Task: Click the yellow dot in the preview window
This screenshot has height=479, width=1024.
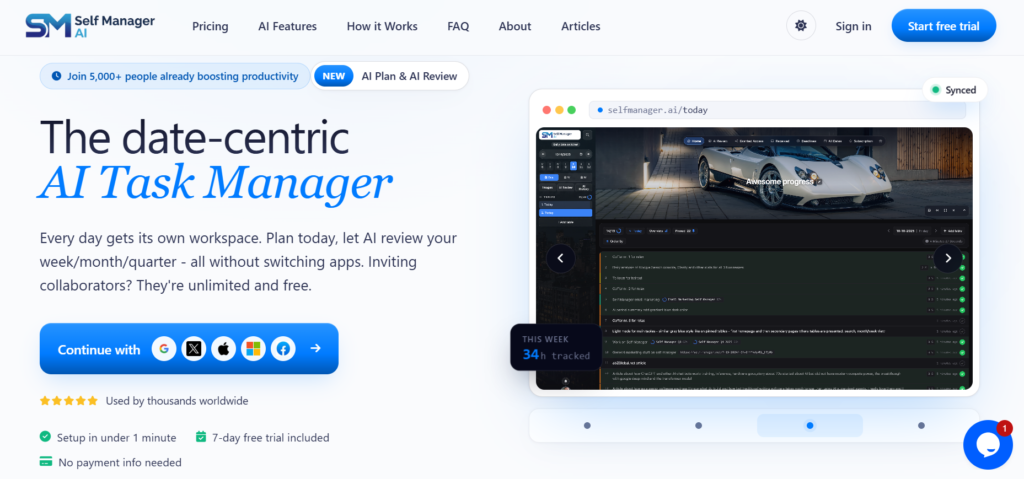Action: click(x=560, y=110)
